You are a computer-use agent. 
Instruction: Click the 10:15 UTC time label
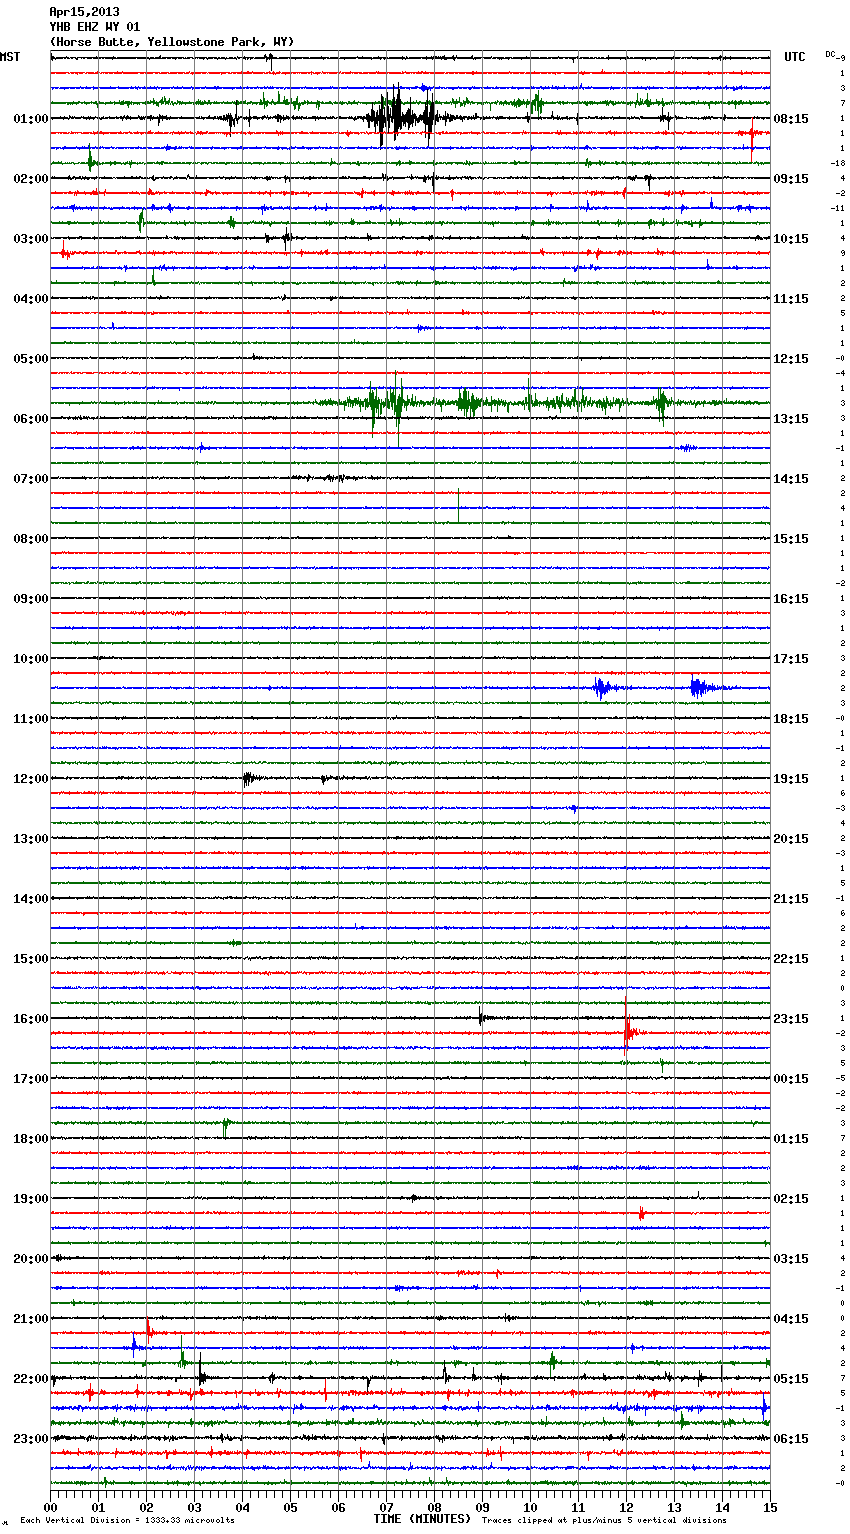click(791, 239)
